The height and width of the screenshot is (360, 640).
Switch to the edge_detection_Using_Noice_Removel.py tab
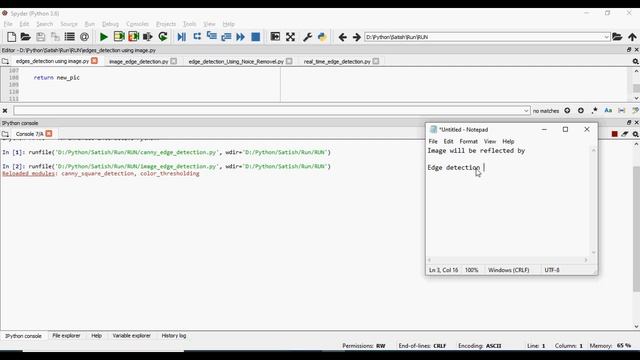[236, 61]
